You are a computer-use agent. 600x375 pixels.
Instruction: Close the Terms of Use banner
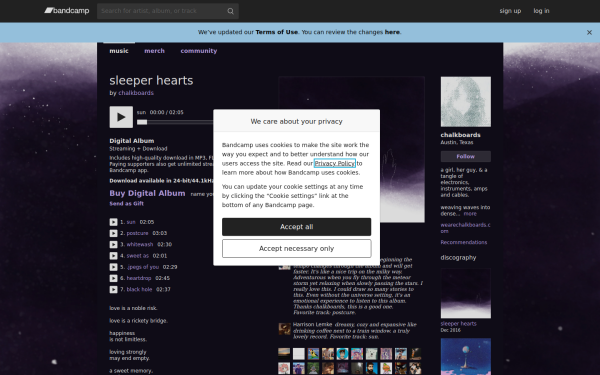(x=589, y=33)
